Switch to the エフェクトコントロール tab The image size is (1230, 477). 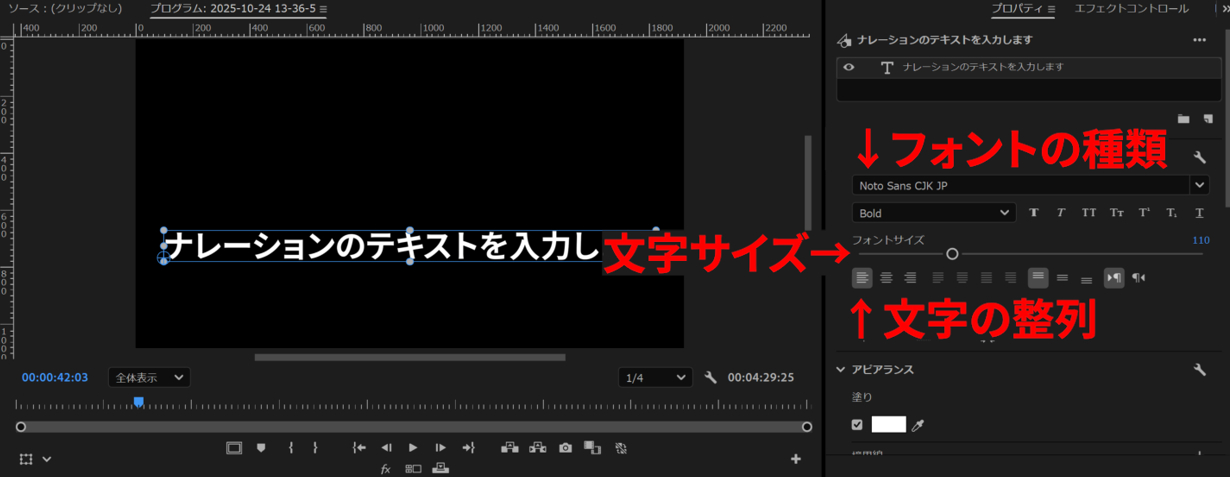[1131, 8]
